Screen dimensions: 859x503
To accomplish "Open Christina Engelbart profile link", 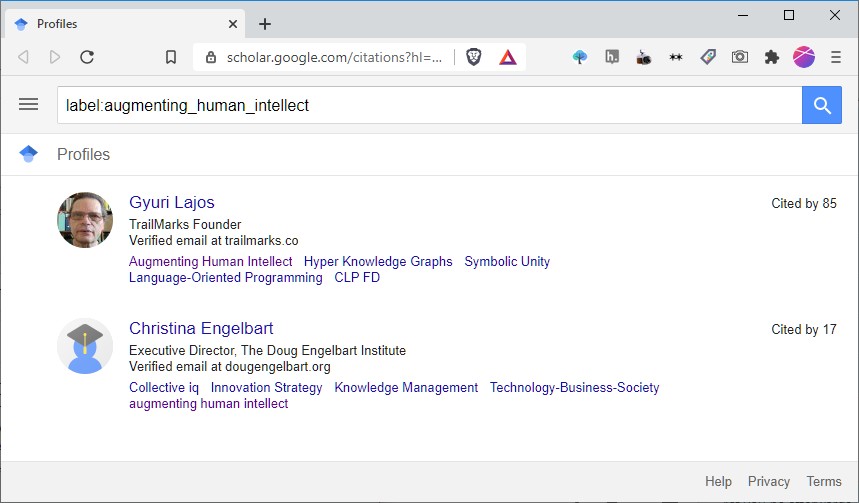I will point(201,328).
